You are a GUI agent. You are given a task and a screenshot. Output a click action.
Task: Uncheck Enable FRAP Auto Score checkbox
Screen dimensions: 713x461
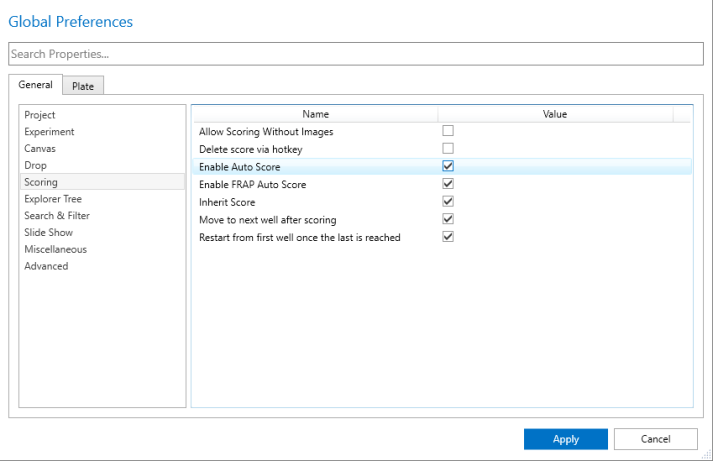pyautogui.click(x=448, y=184)
